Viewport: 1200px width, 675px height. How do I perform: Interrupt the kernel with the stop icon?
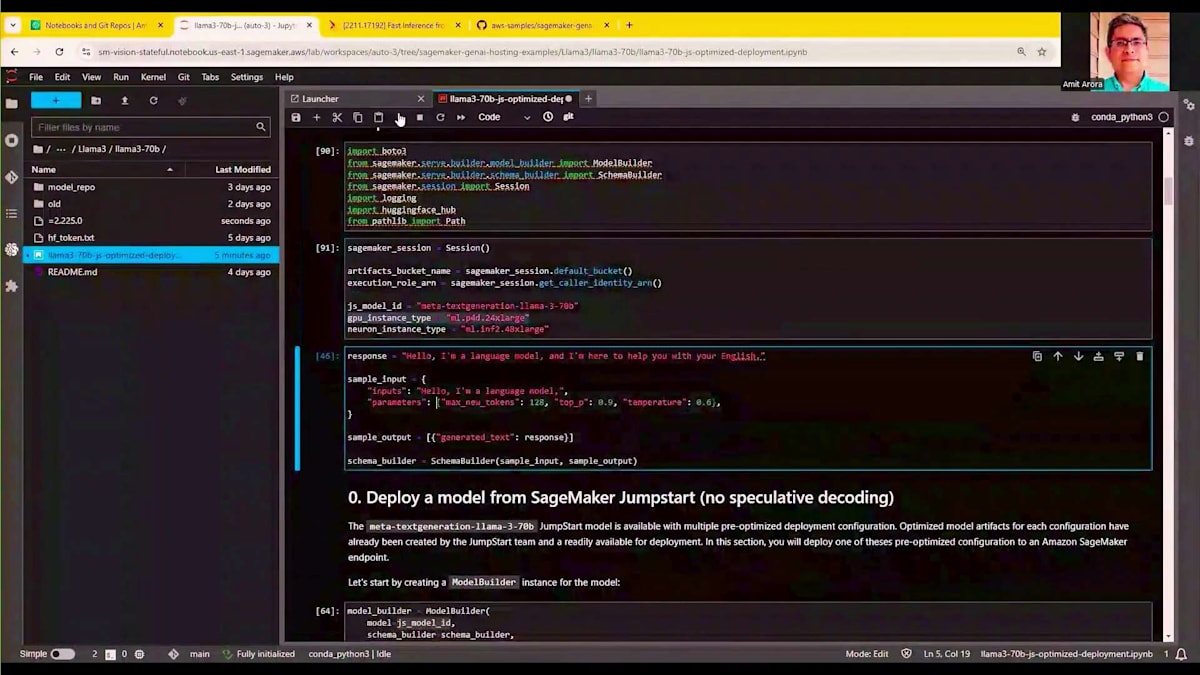click(x=420, y=117)
